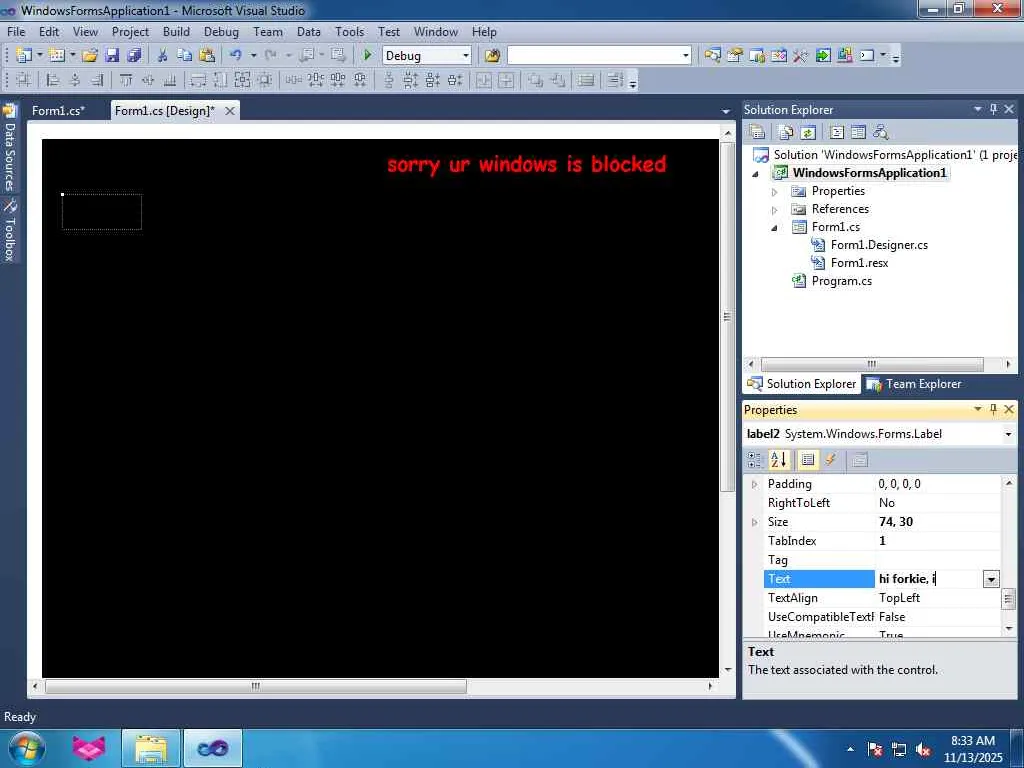Click the Save All icon

(x=134, y=56)
